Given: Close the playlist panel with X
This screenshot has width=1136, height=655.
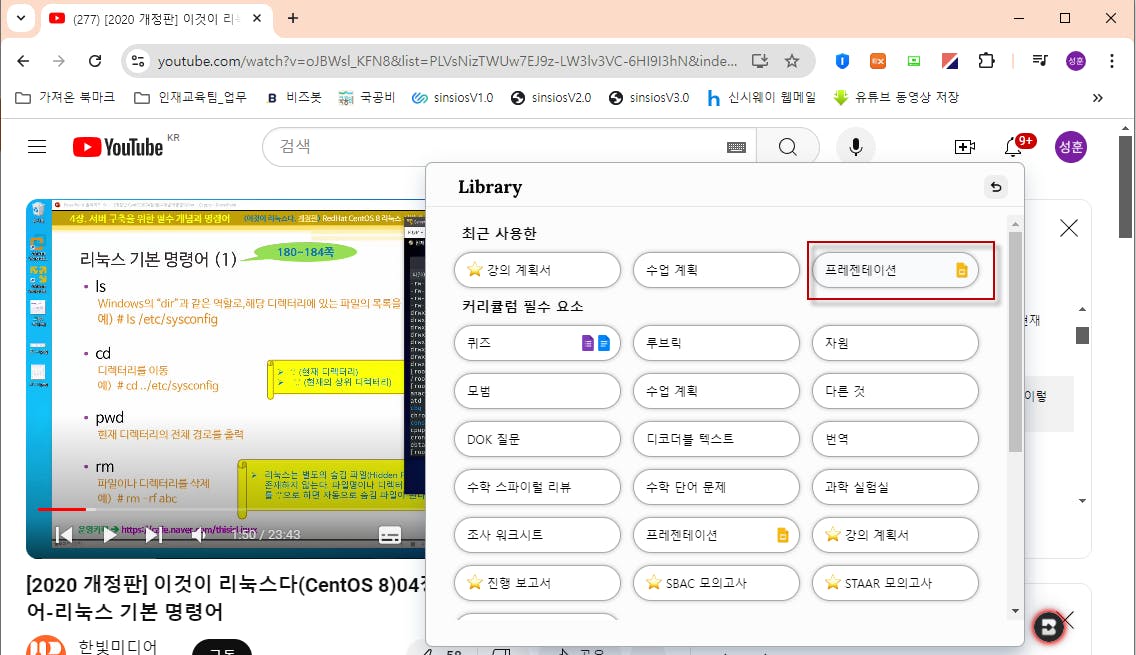Looking at the screenshot, I should pos(1069,228).
